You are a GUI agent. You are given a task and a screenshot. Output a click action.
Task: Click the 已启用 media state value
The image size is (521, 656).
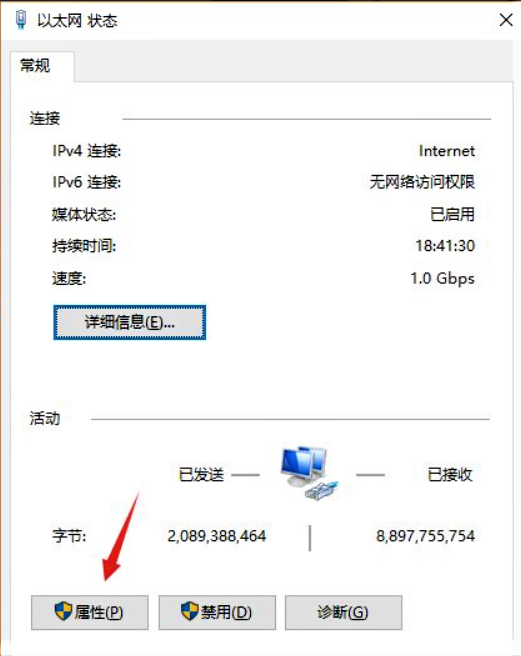click(452, 215)
